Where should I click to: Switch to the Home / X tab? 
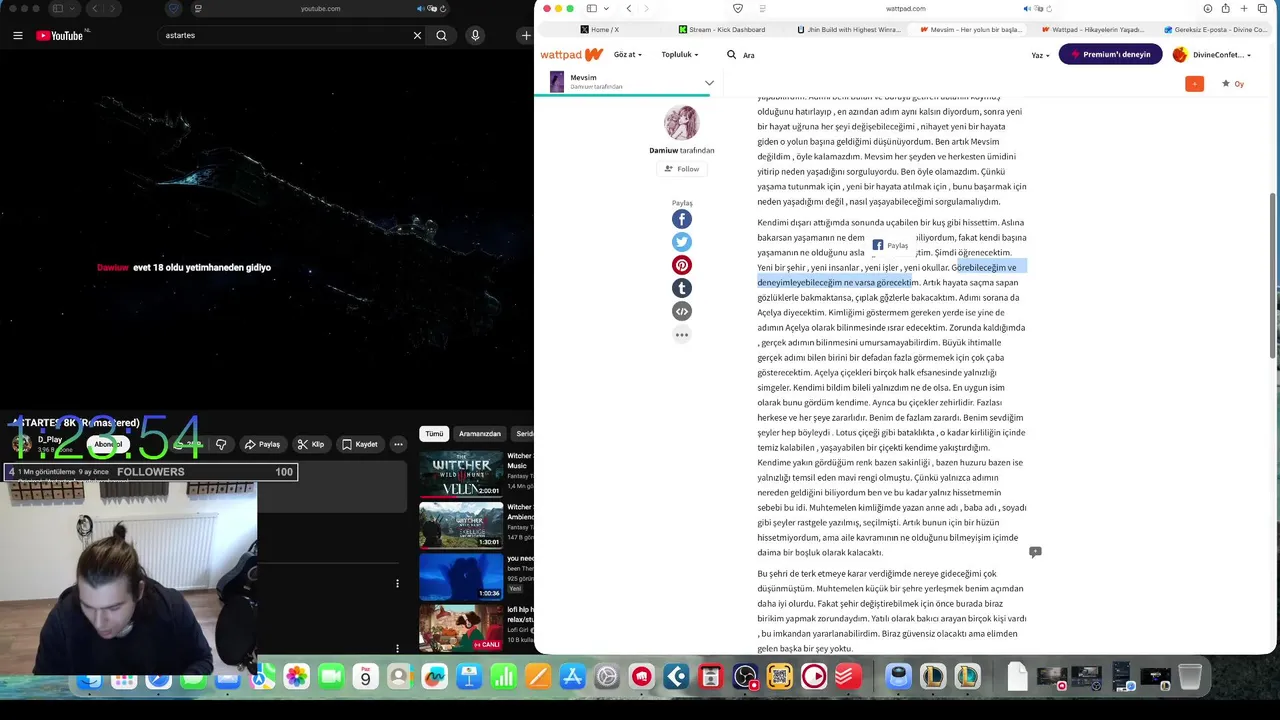pos(599,29)
